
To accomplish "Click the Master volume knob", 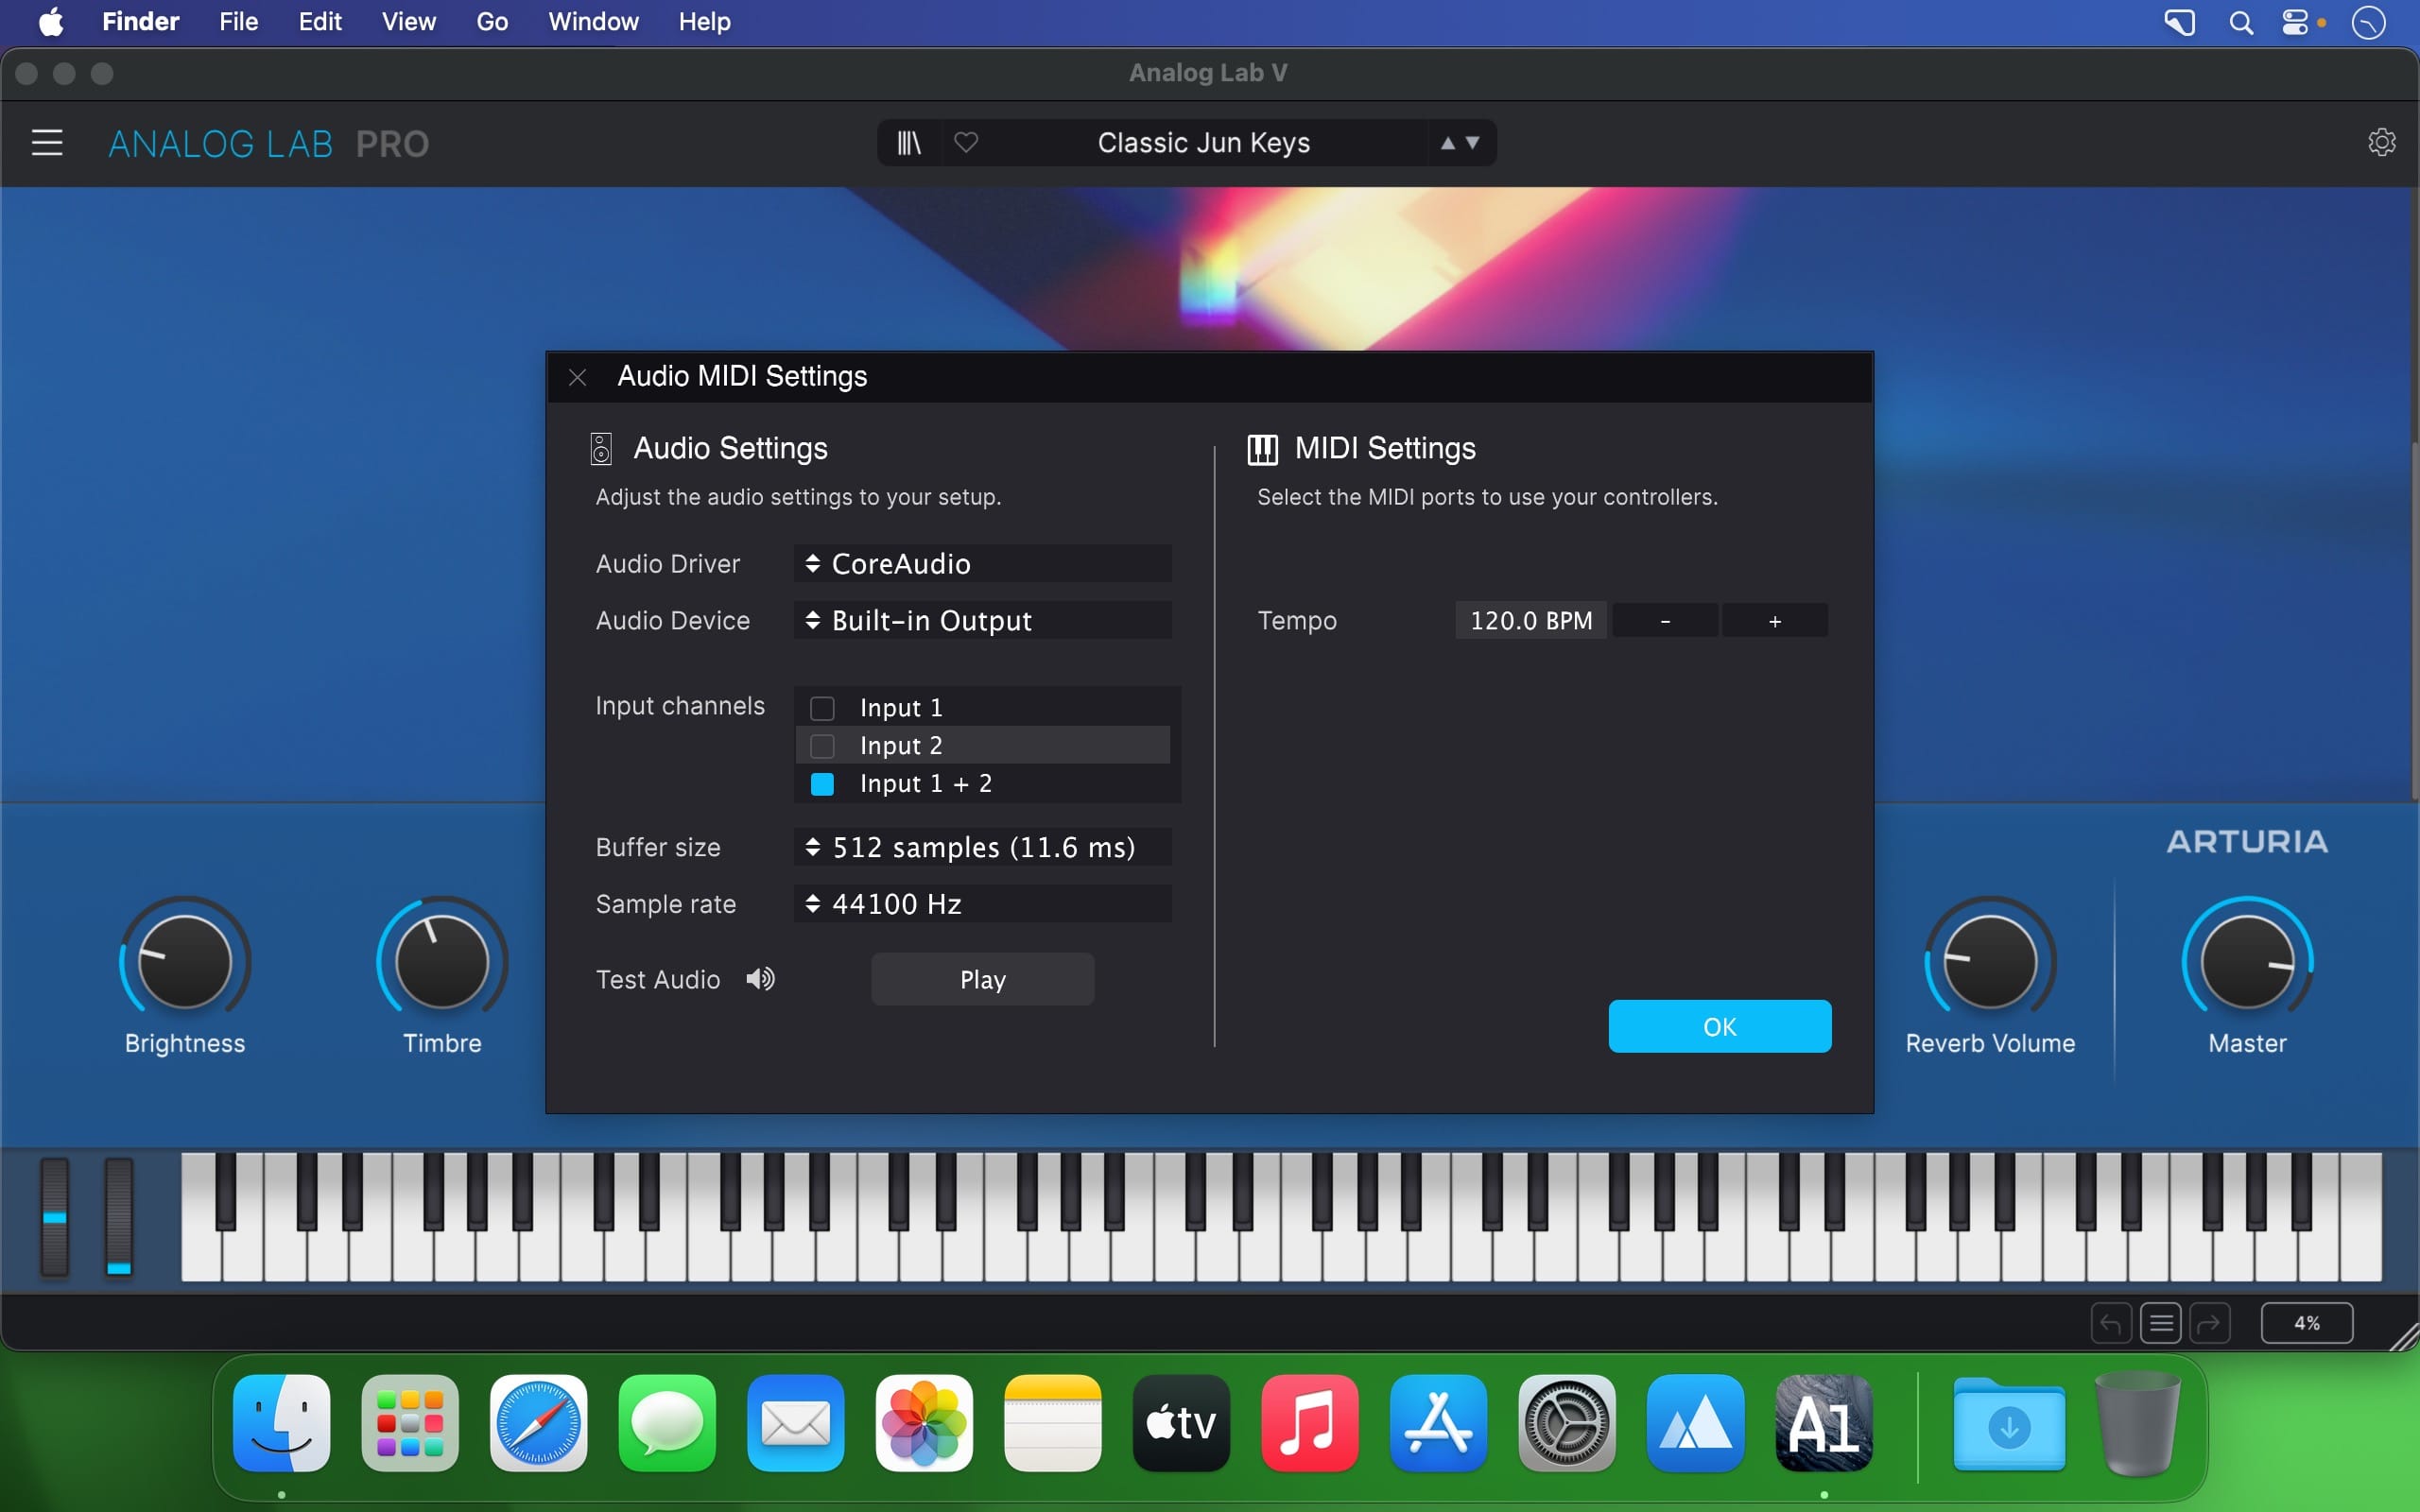I will point(2247,961).
